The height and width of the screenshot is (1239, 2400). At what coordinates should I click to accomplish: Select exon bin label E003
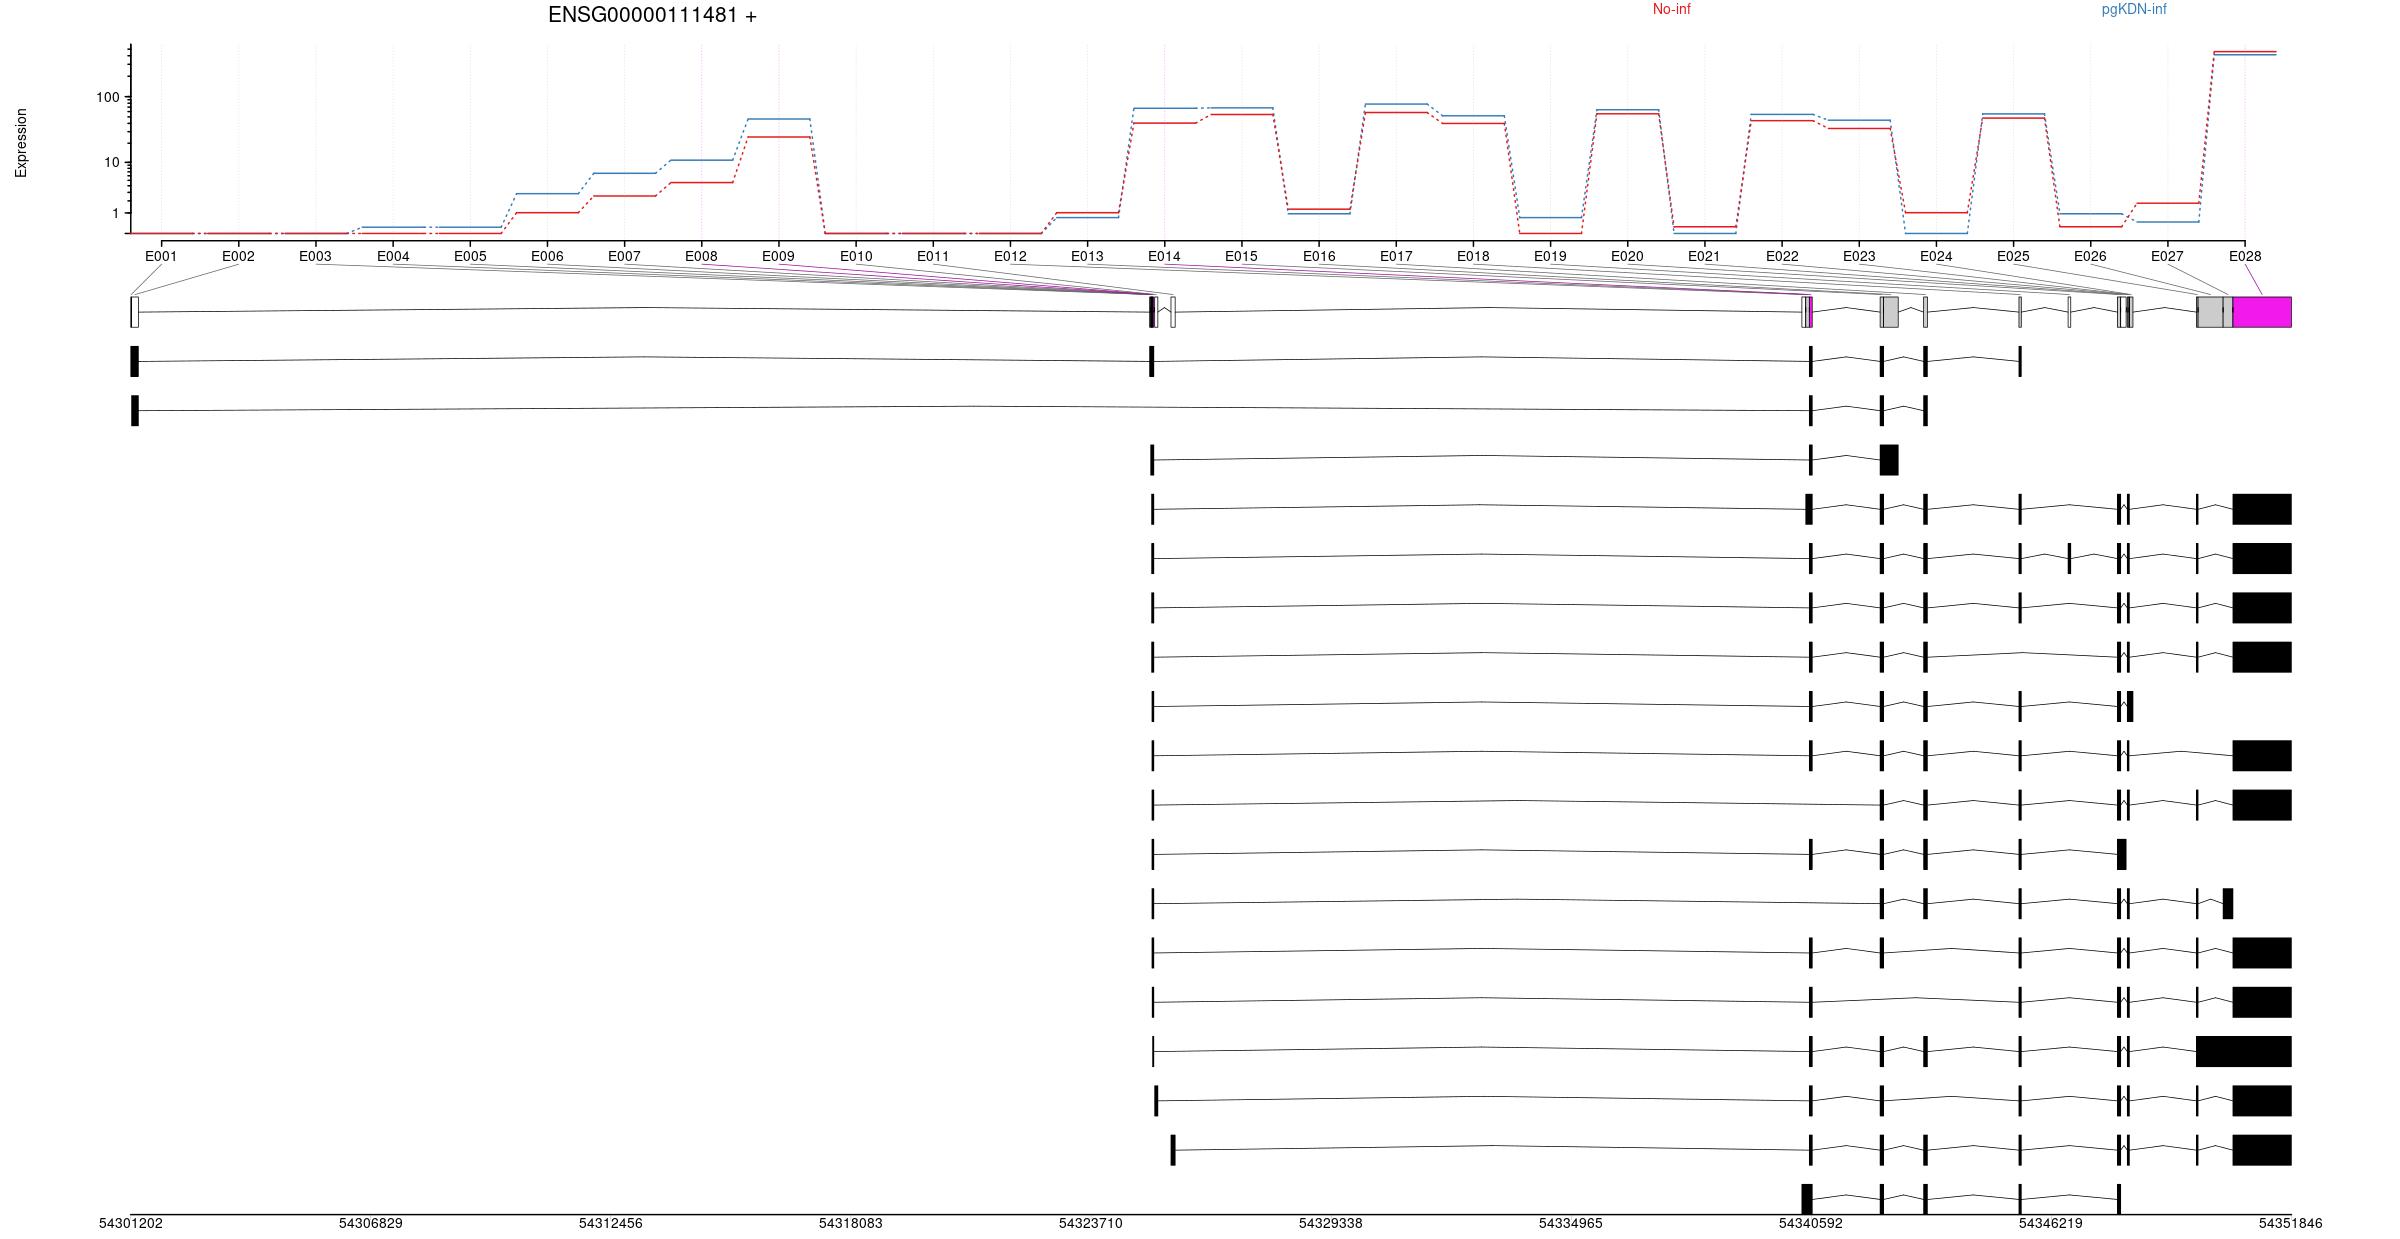pos(315,256)
